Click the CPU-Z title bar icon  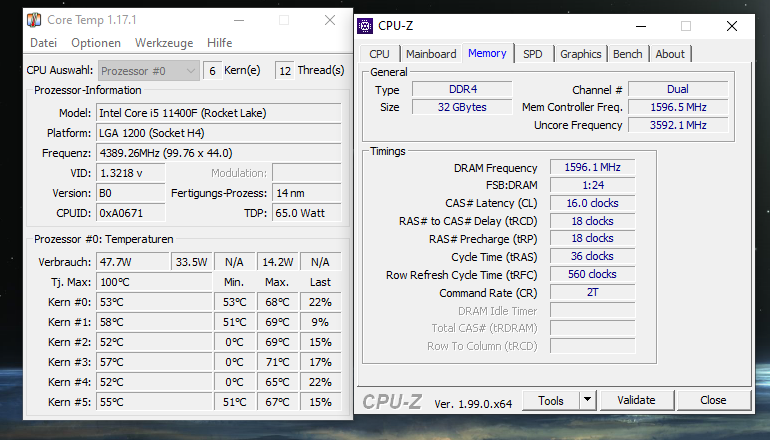pos(365,26)
